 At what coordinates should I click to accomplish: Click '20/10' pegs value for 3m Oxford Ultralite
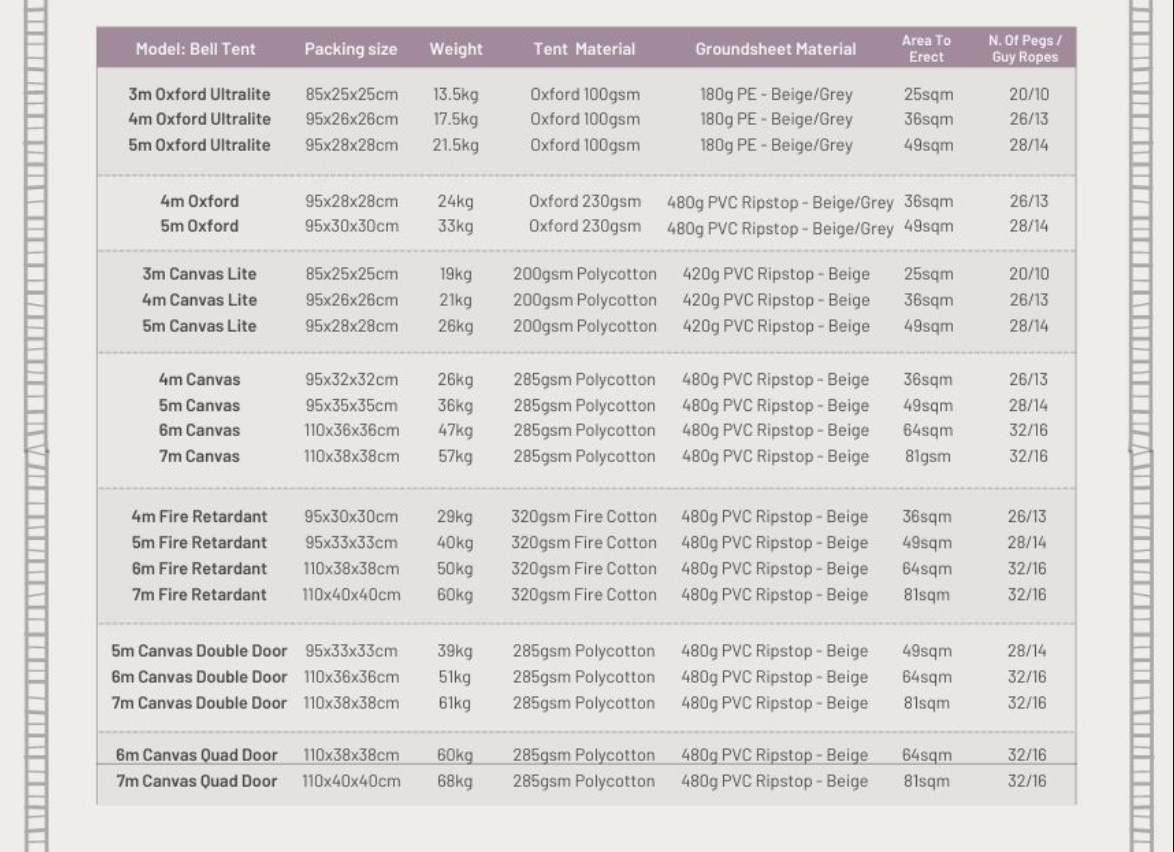point(1029,94)
